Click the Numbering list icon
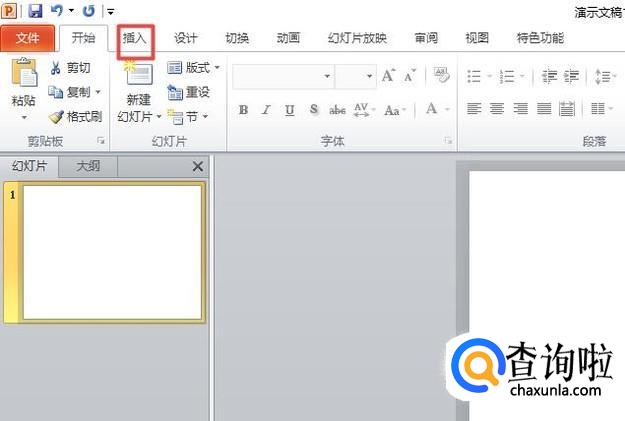The width and height of the screenshot is (625, 421). pos(507,76)
